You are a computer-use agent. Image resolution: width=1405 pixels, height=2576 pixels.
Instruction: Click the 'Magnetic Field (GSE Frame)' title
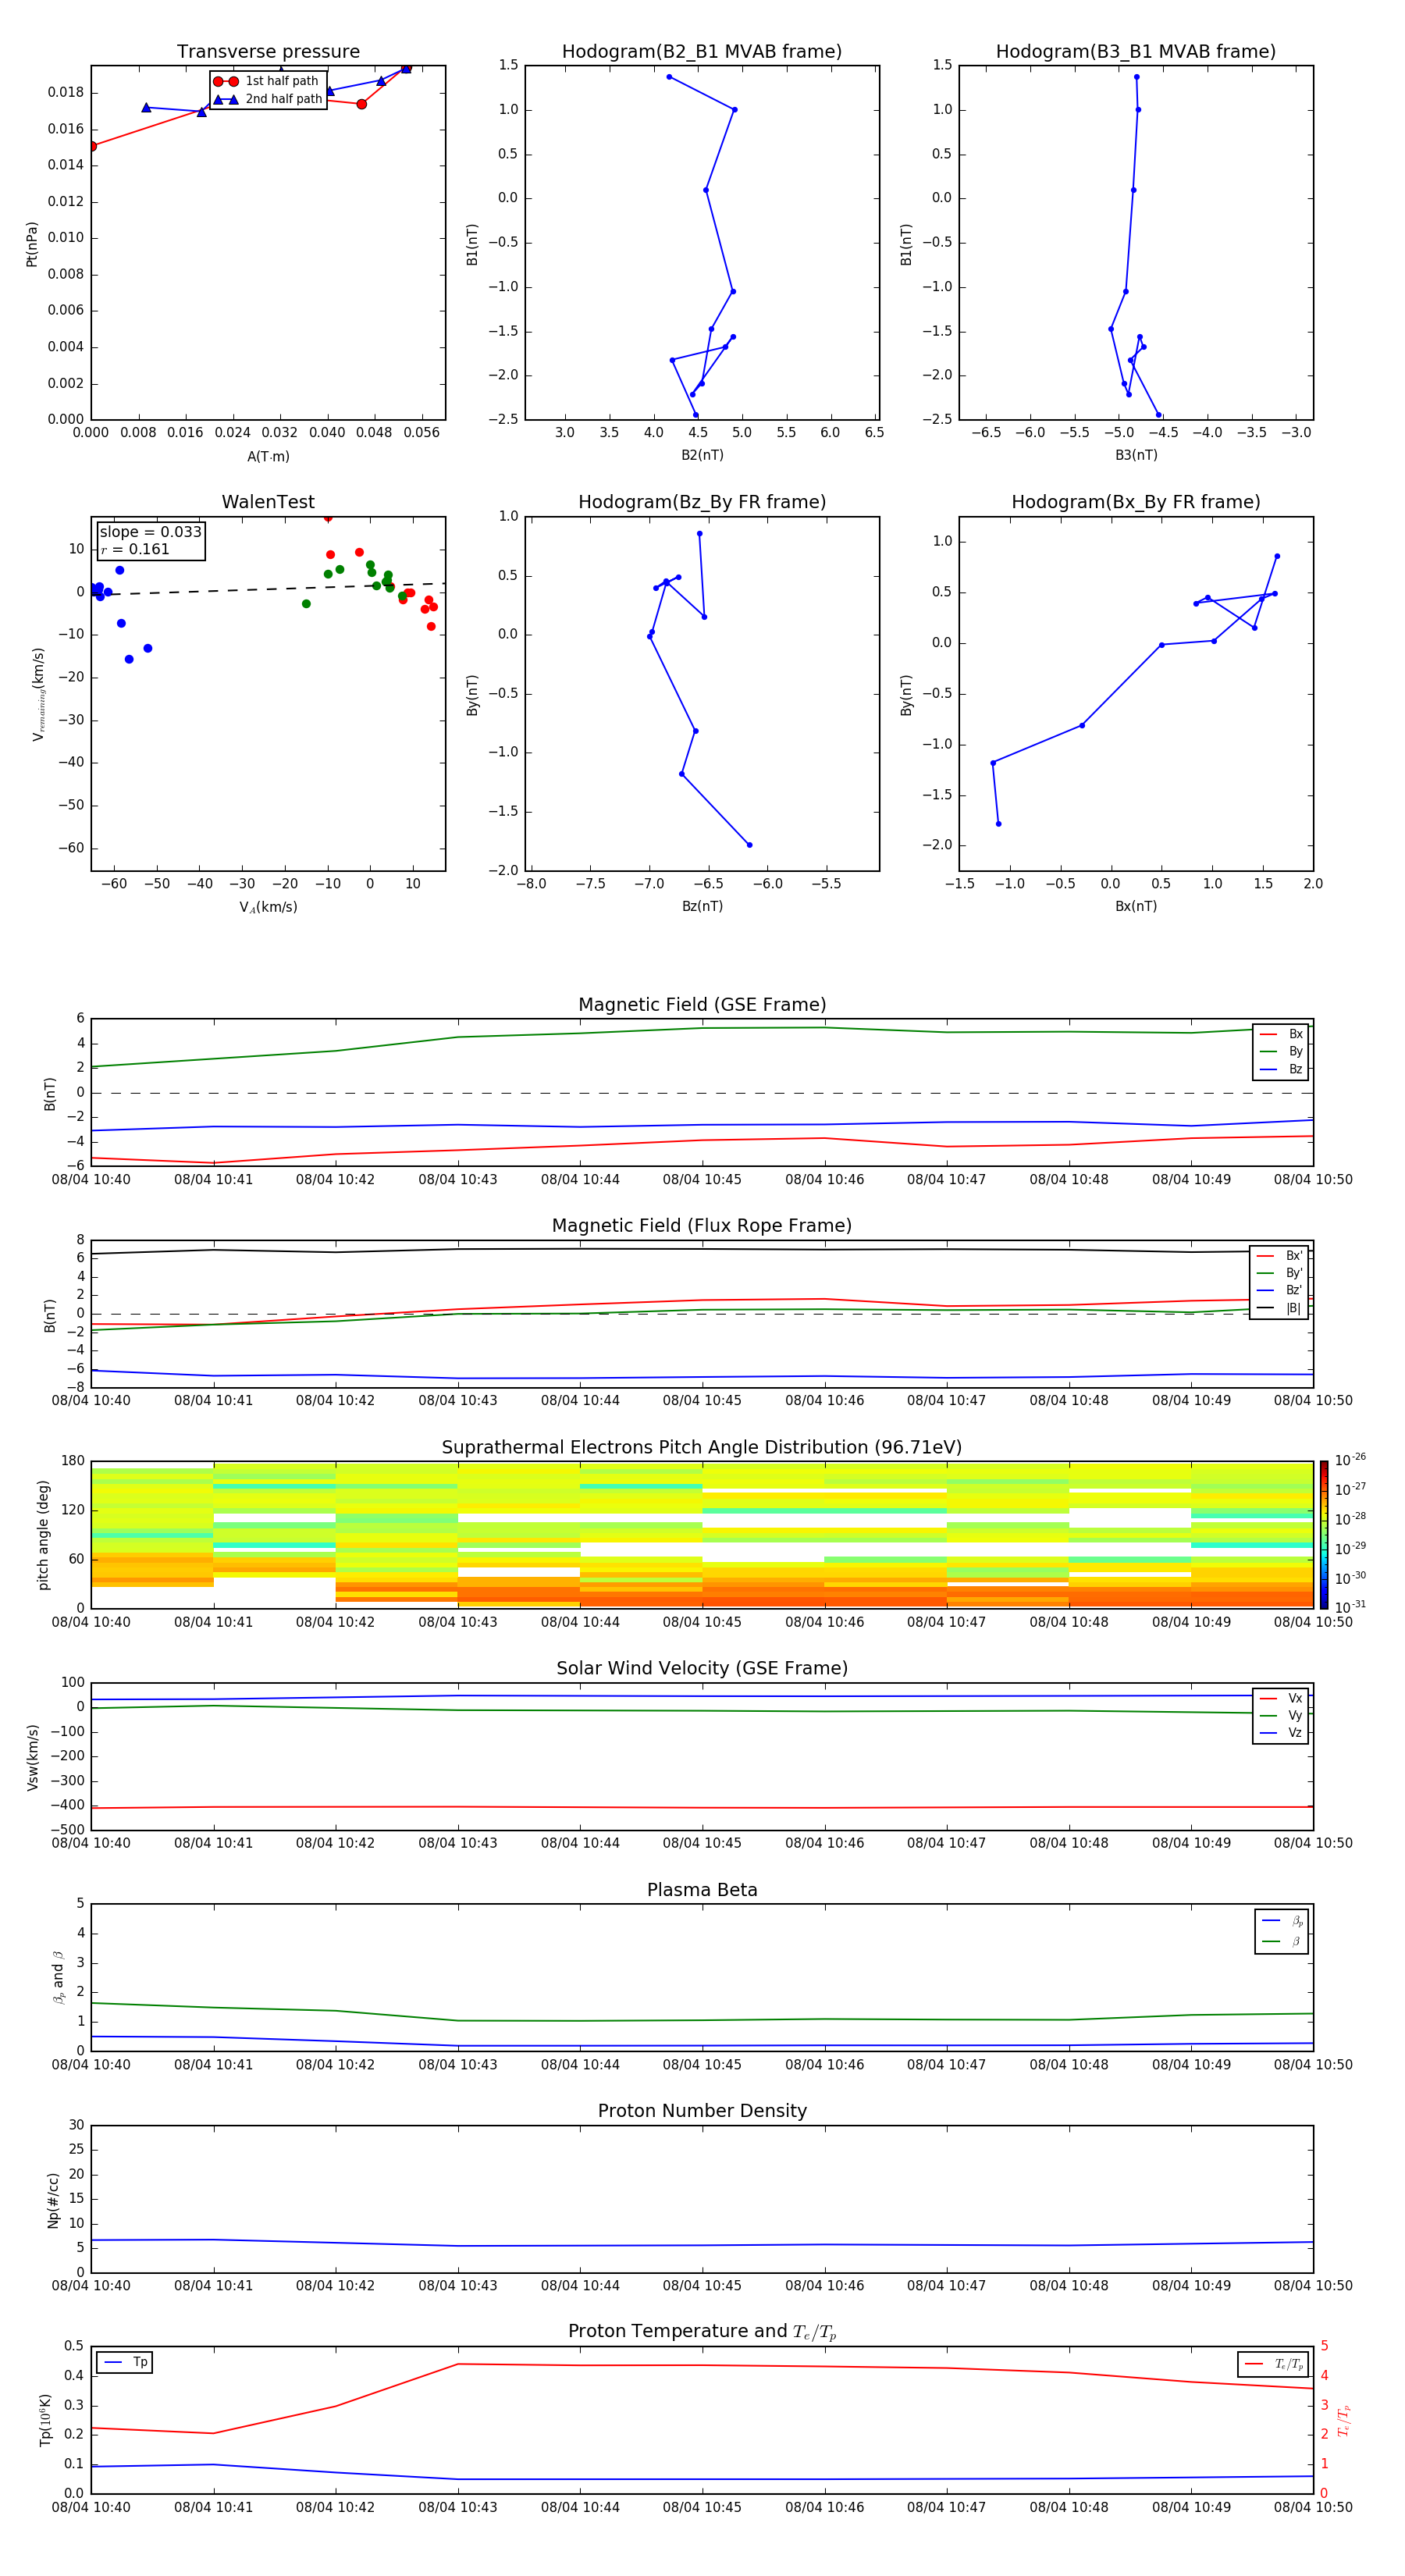pos(702,1005)
